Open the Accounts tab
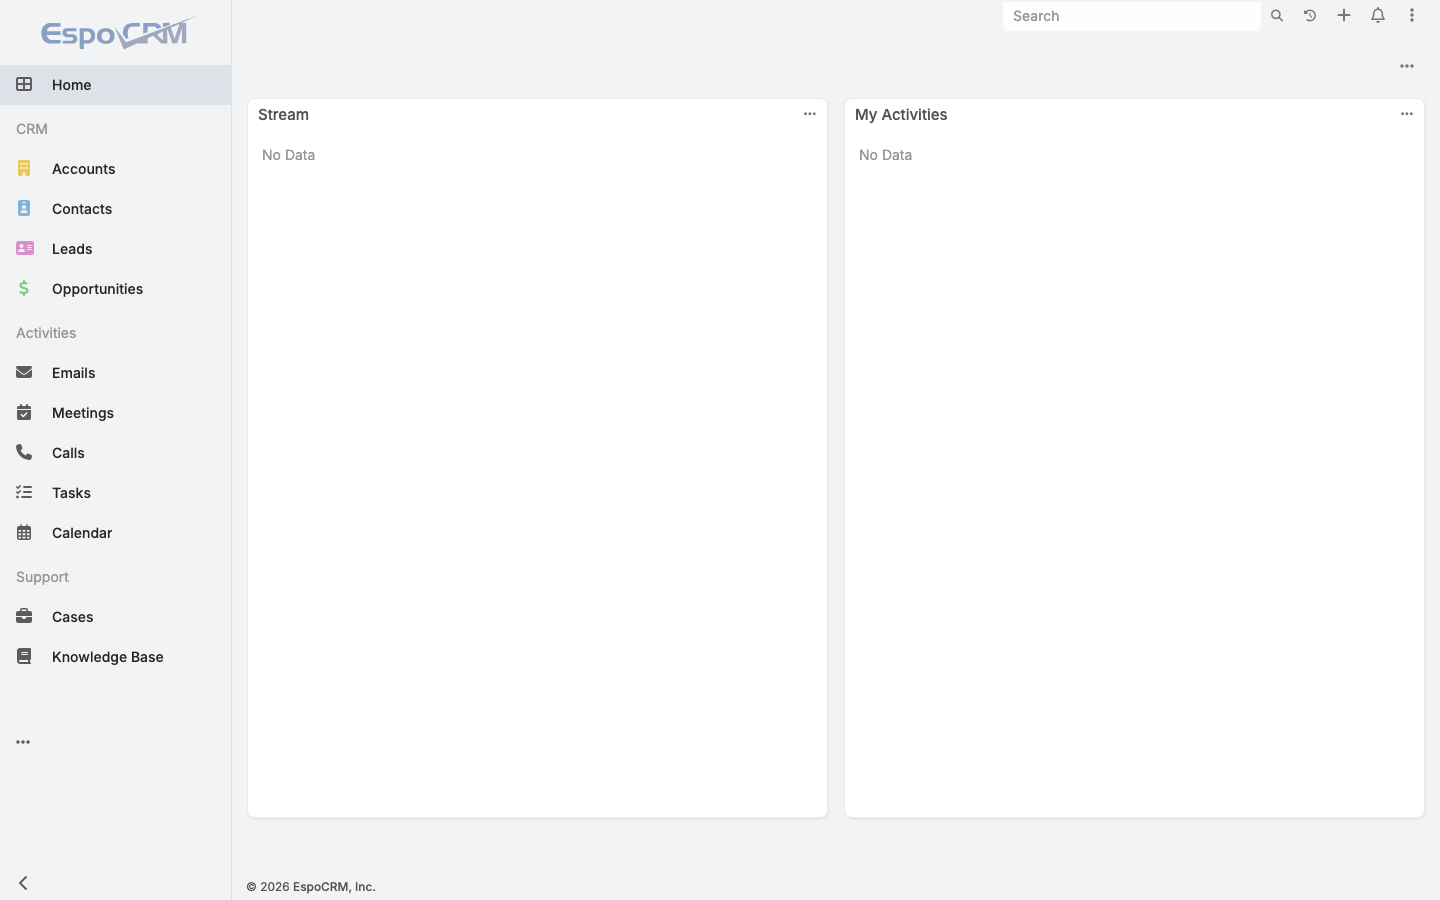This screenshot has height=900, width=1440. point(115,169)
